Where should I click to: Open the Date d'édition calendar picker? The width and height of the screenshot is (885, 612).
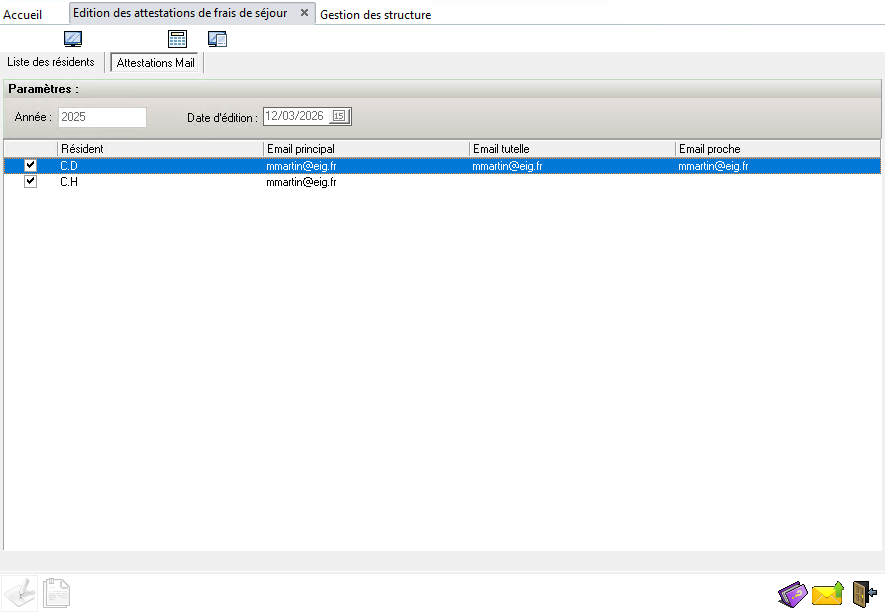pyautogui.click(x=339, y=116)
